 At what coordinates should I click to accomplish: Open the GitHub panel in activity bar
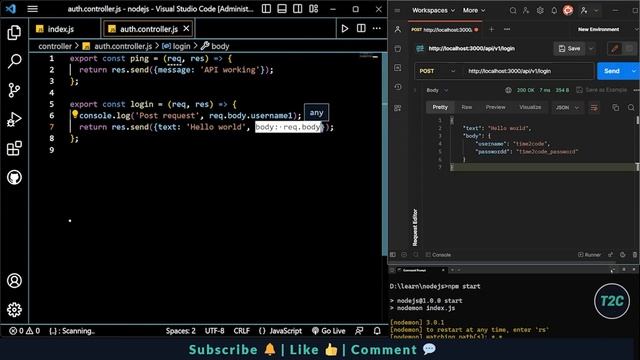tap(14, 177)
